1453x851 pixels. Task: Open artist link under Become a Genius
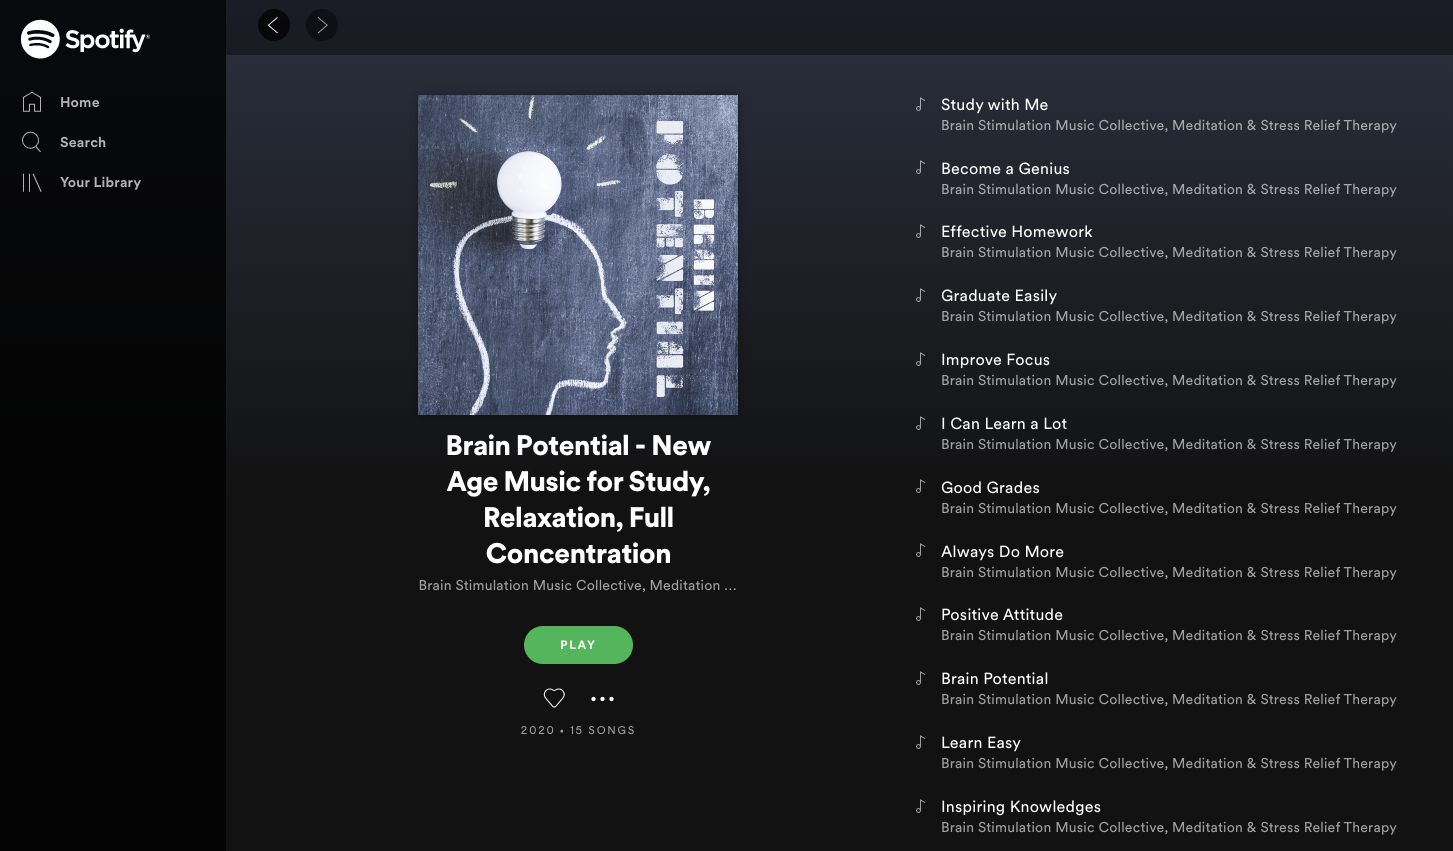[x=1168, y=189]
